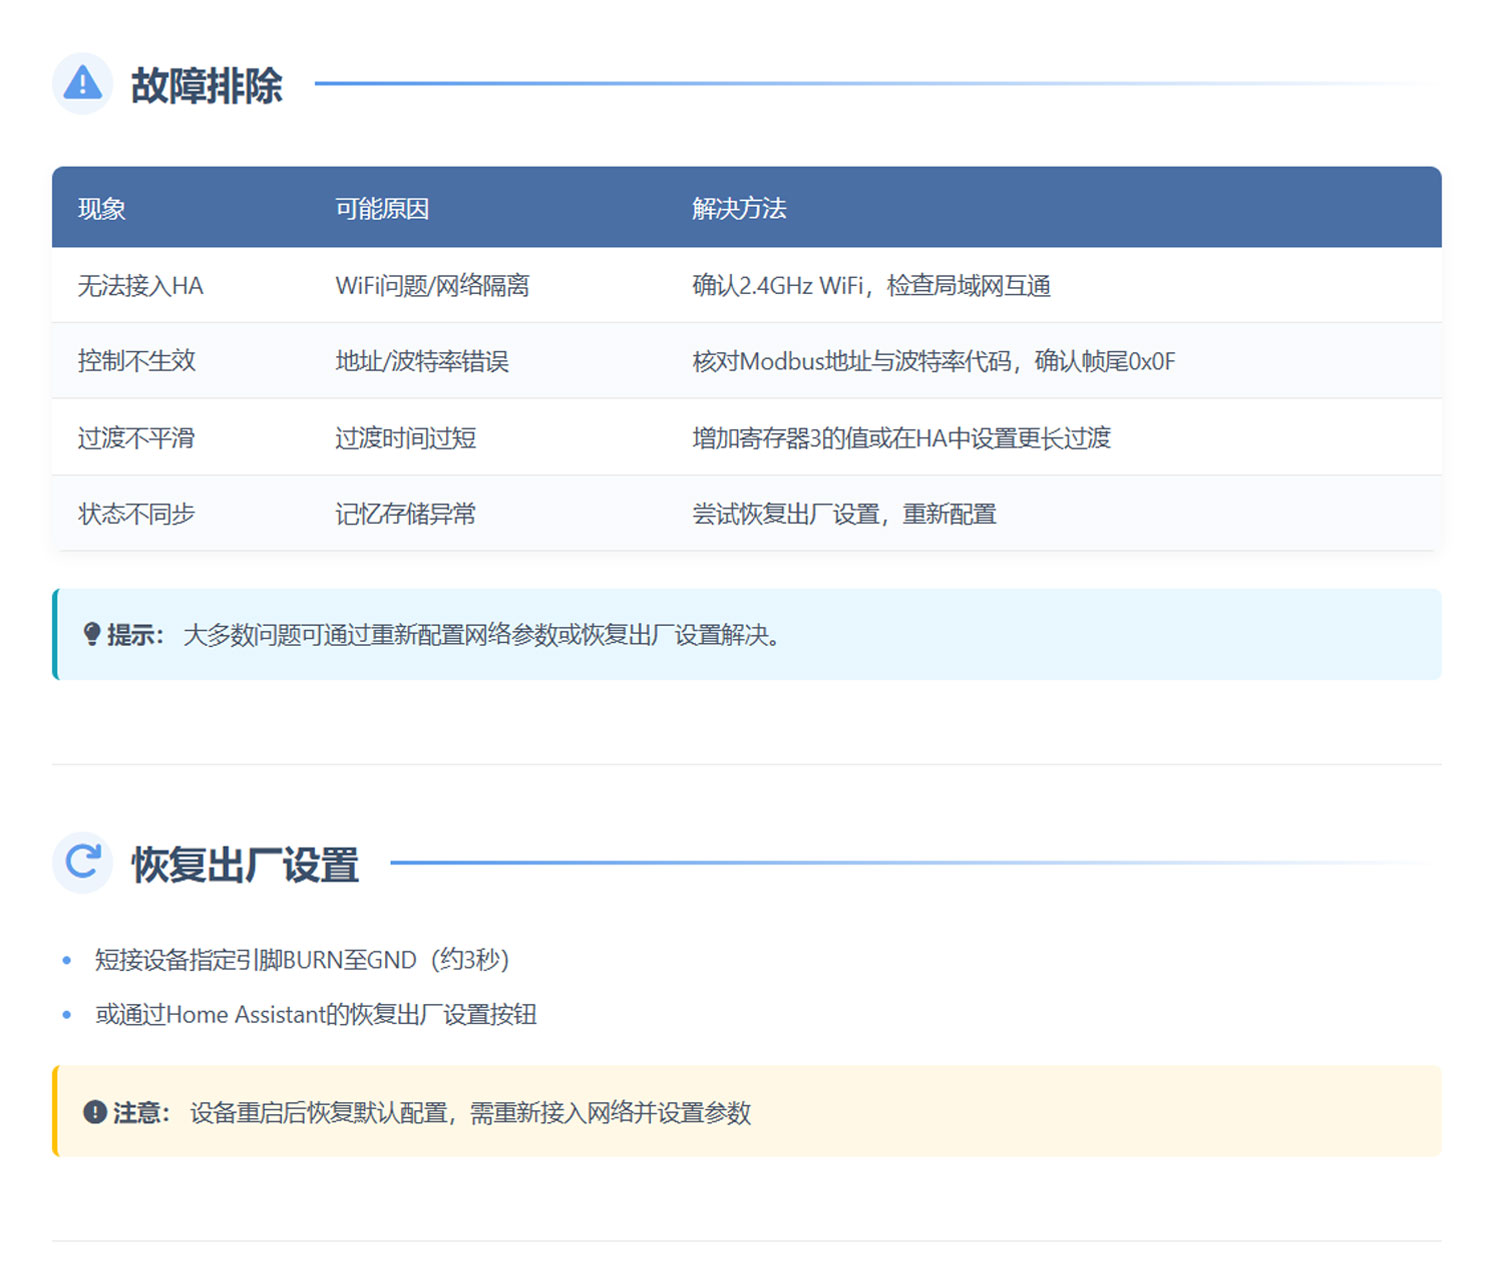This screenshot has width=1500, height=1279.
Task: Select the 恢复出厂设置 section heading
Action: click(245, 864)
